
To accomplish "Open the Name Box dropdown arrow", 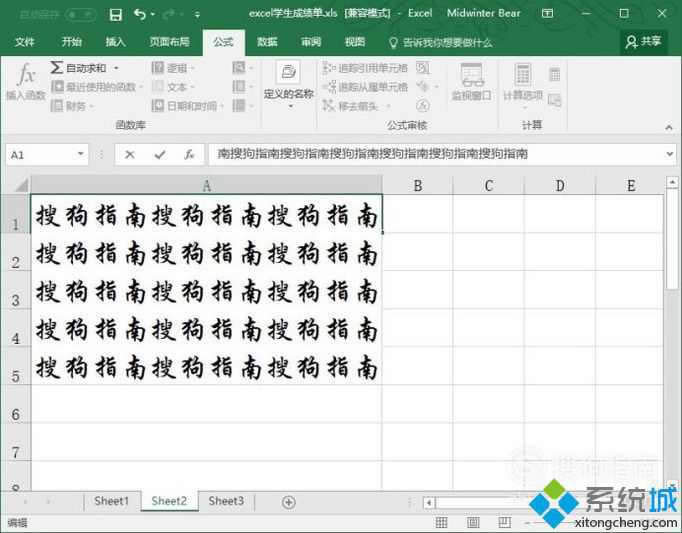I will (80, 154).
